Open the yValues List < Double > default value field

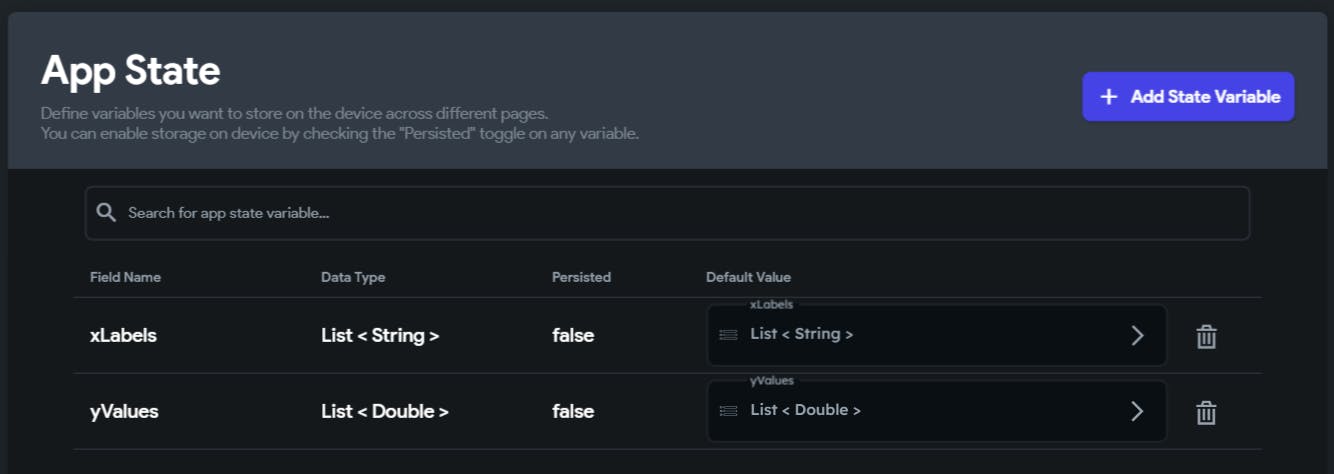[900, 411]
